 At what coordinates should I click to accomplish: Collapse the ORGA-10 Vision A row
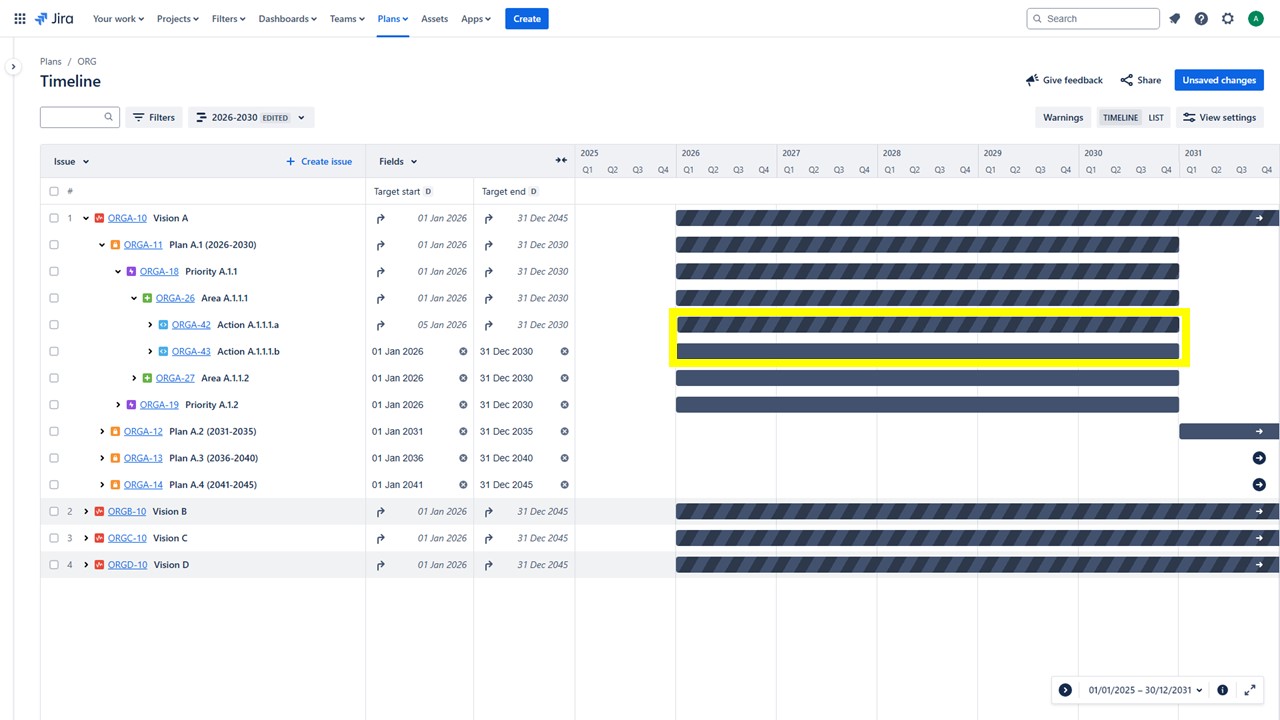(86, 218)
